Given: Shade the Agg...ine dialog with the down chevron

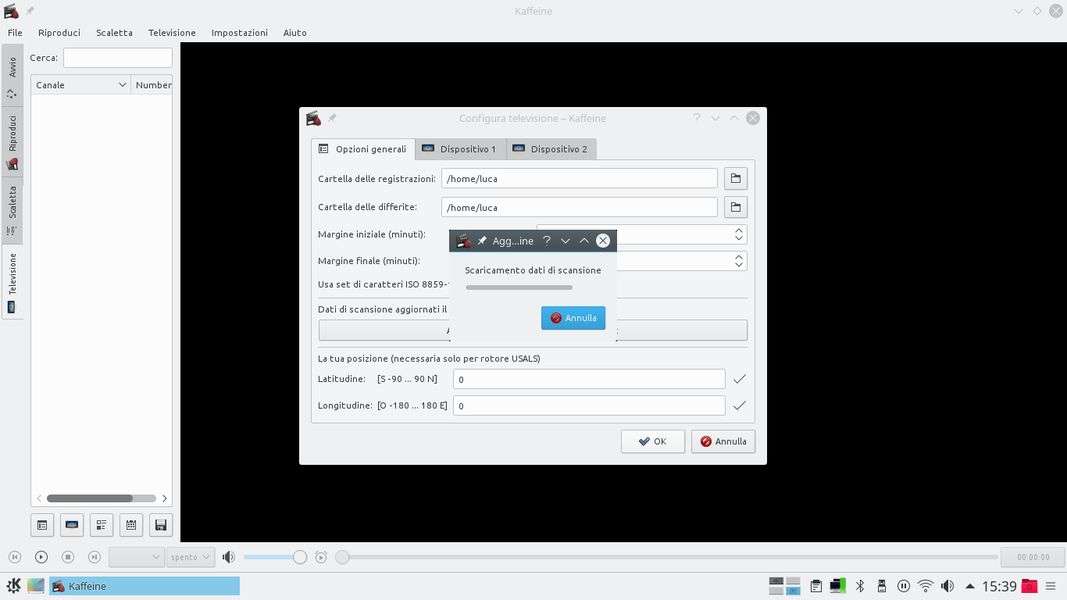Looking at the screenshot, I should click(565, 241).
